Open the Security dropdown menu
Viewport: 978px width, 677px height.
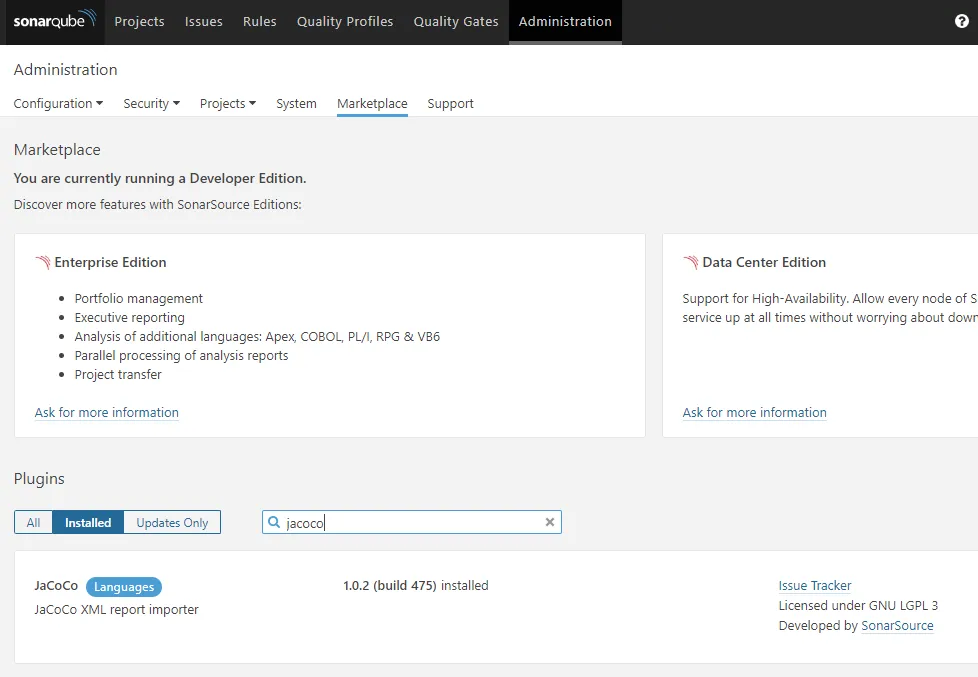[x=151, y=103]
